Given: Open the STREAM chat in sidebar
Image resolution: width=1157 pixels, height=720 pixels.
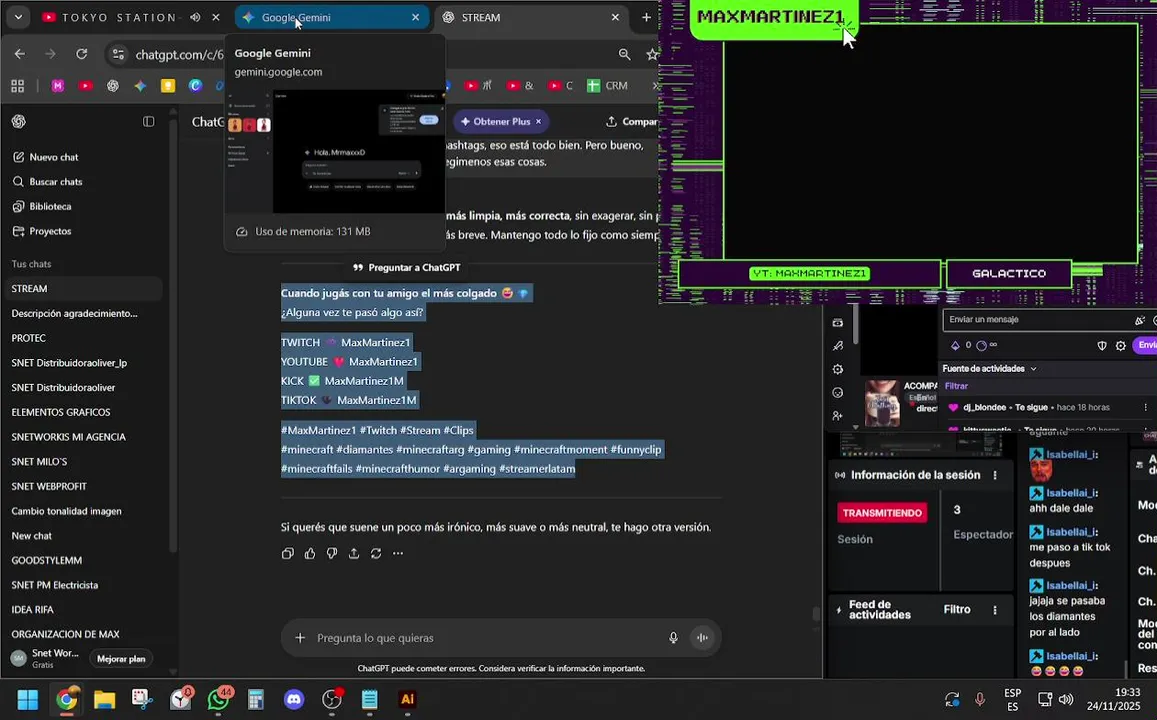Looking at the screenshot, I should [83, 288].
